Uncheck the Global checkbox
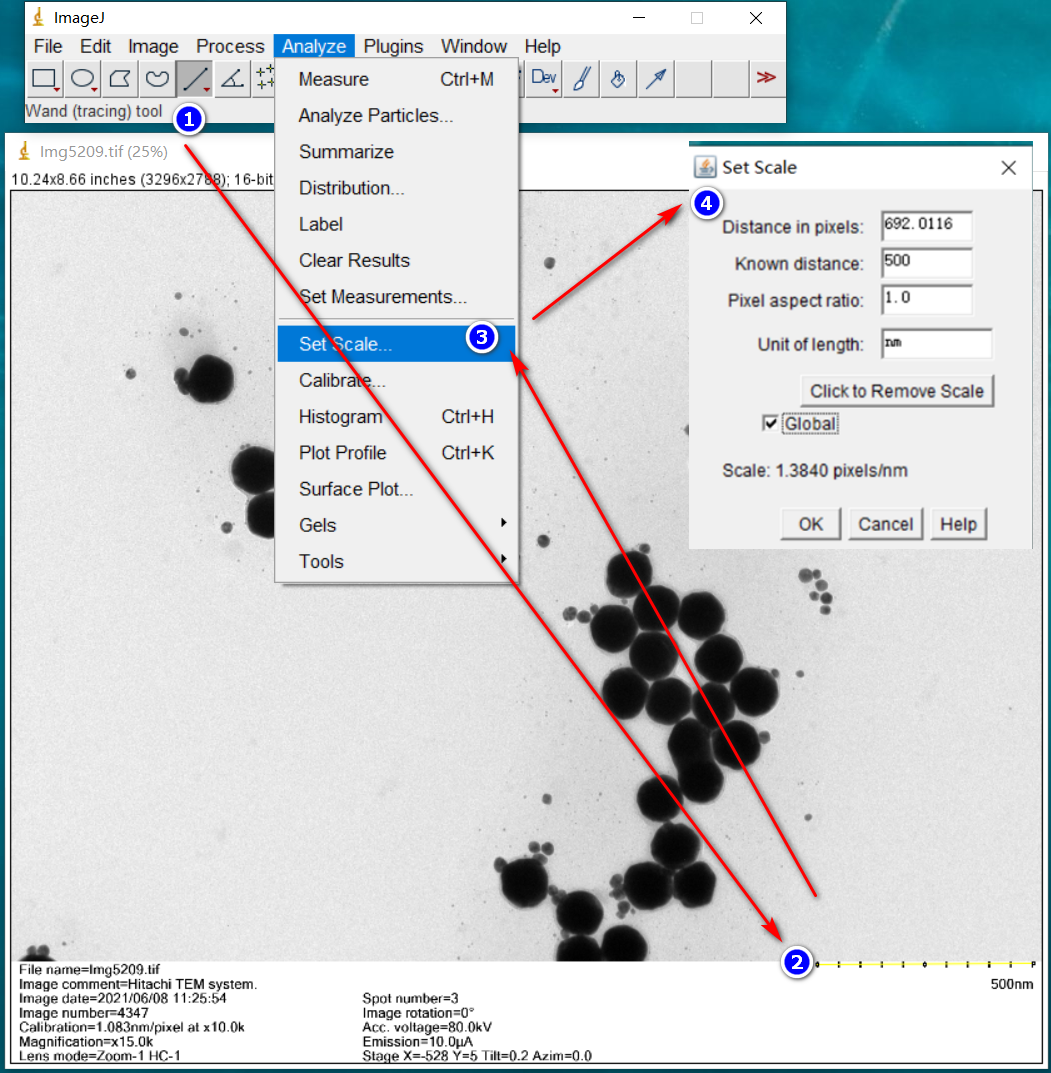 (770, 424)
